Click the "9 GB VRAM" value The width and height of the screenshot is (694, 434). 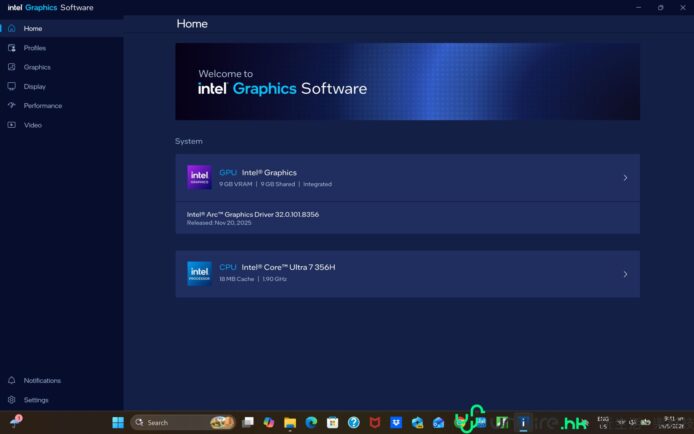235,184
